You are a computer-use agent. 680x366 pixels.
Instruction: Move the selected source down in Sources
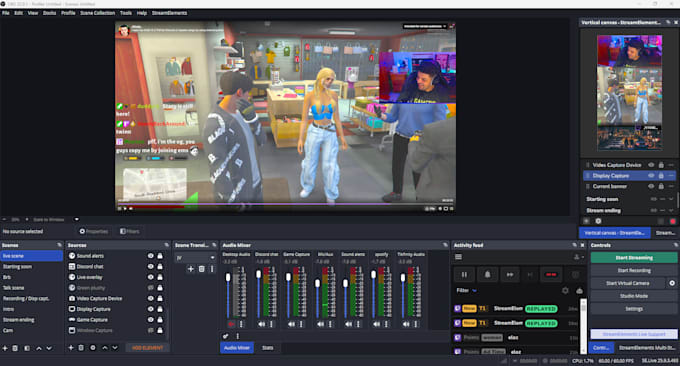point(115,348)
